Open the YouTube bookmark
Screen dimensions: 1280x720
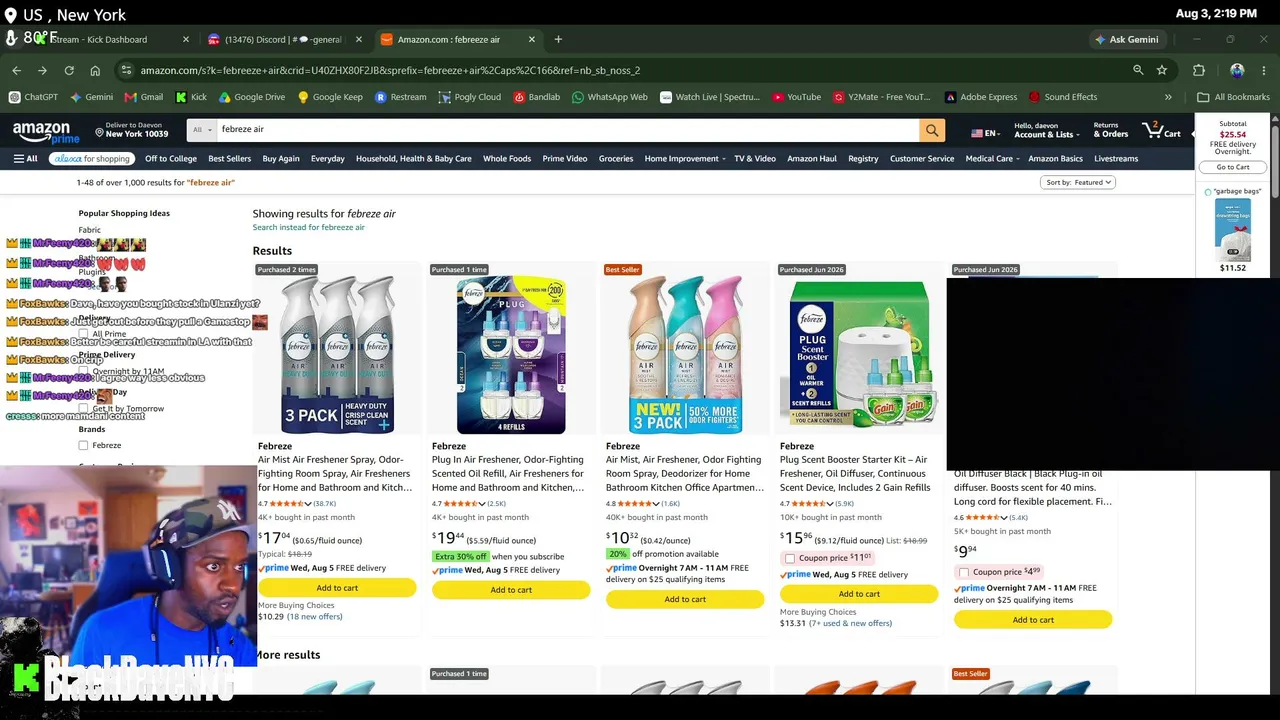click(797, 97)
